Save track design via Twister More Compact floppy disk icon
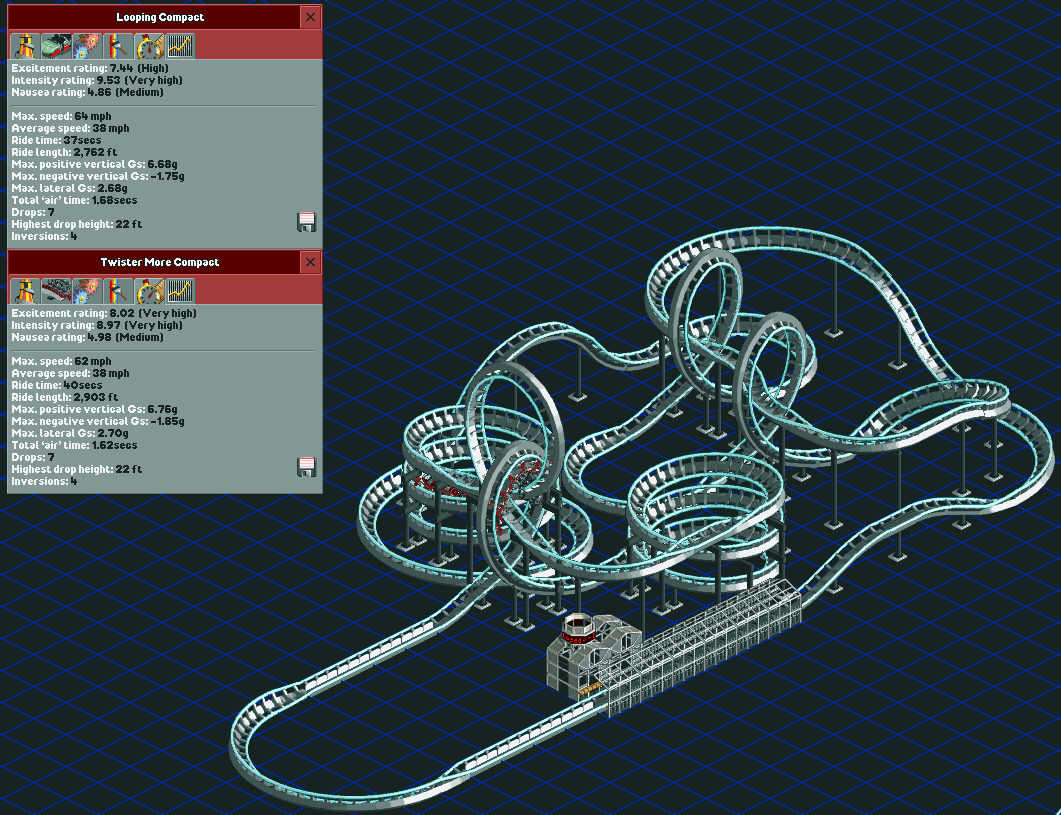1061x815 pixels. point(307,467)
